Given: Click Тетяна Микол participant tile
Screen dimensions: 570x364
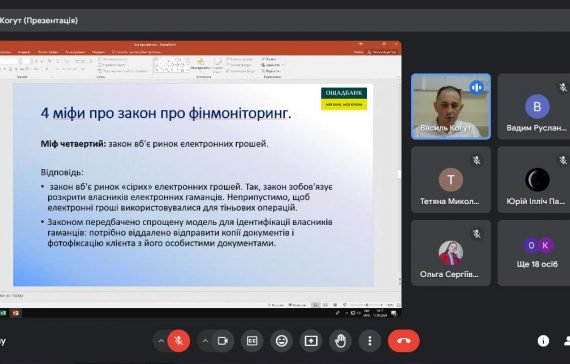Looking at the screenshot, I should (x=451, y=180).
